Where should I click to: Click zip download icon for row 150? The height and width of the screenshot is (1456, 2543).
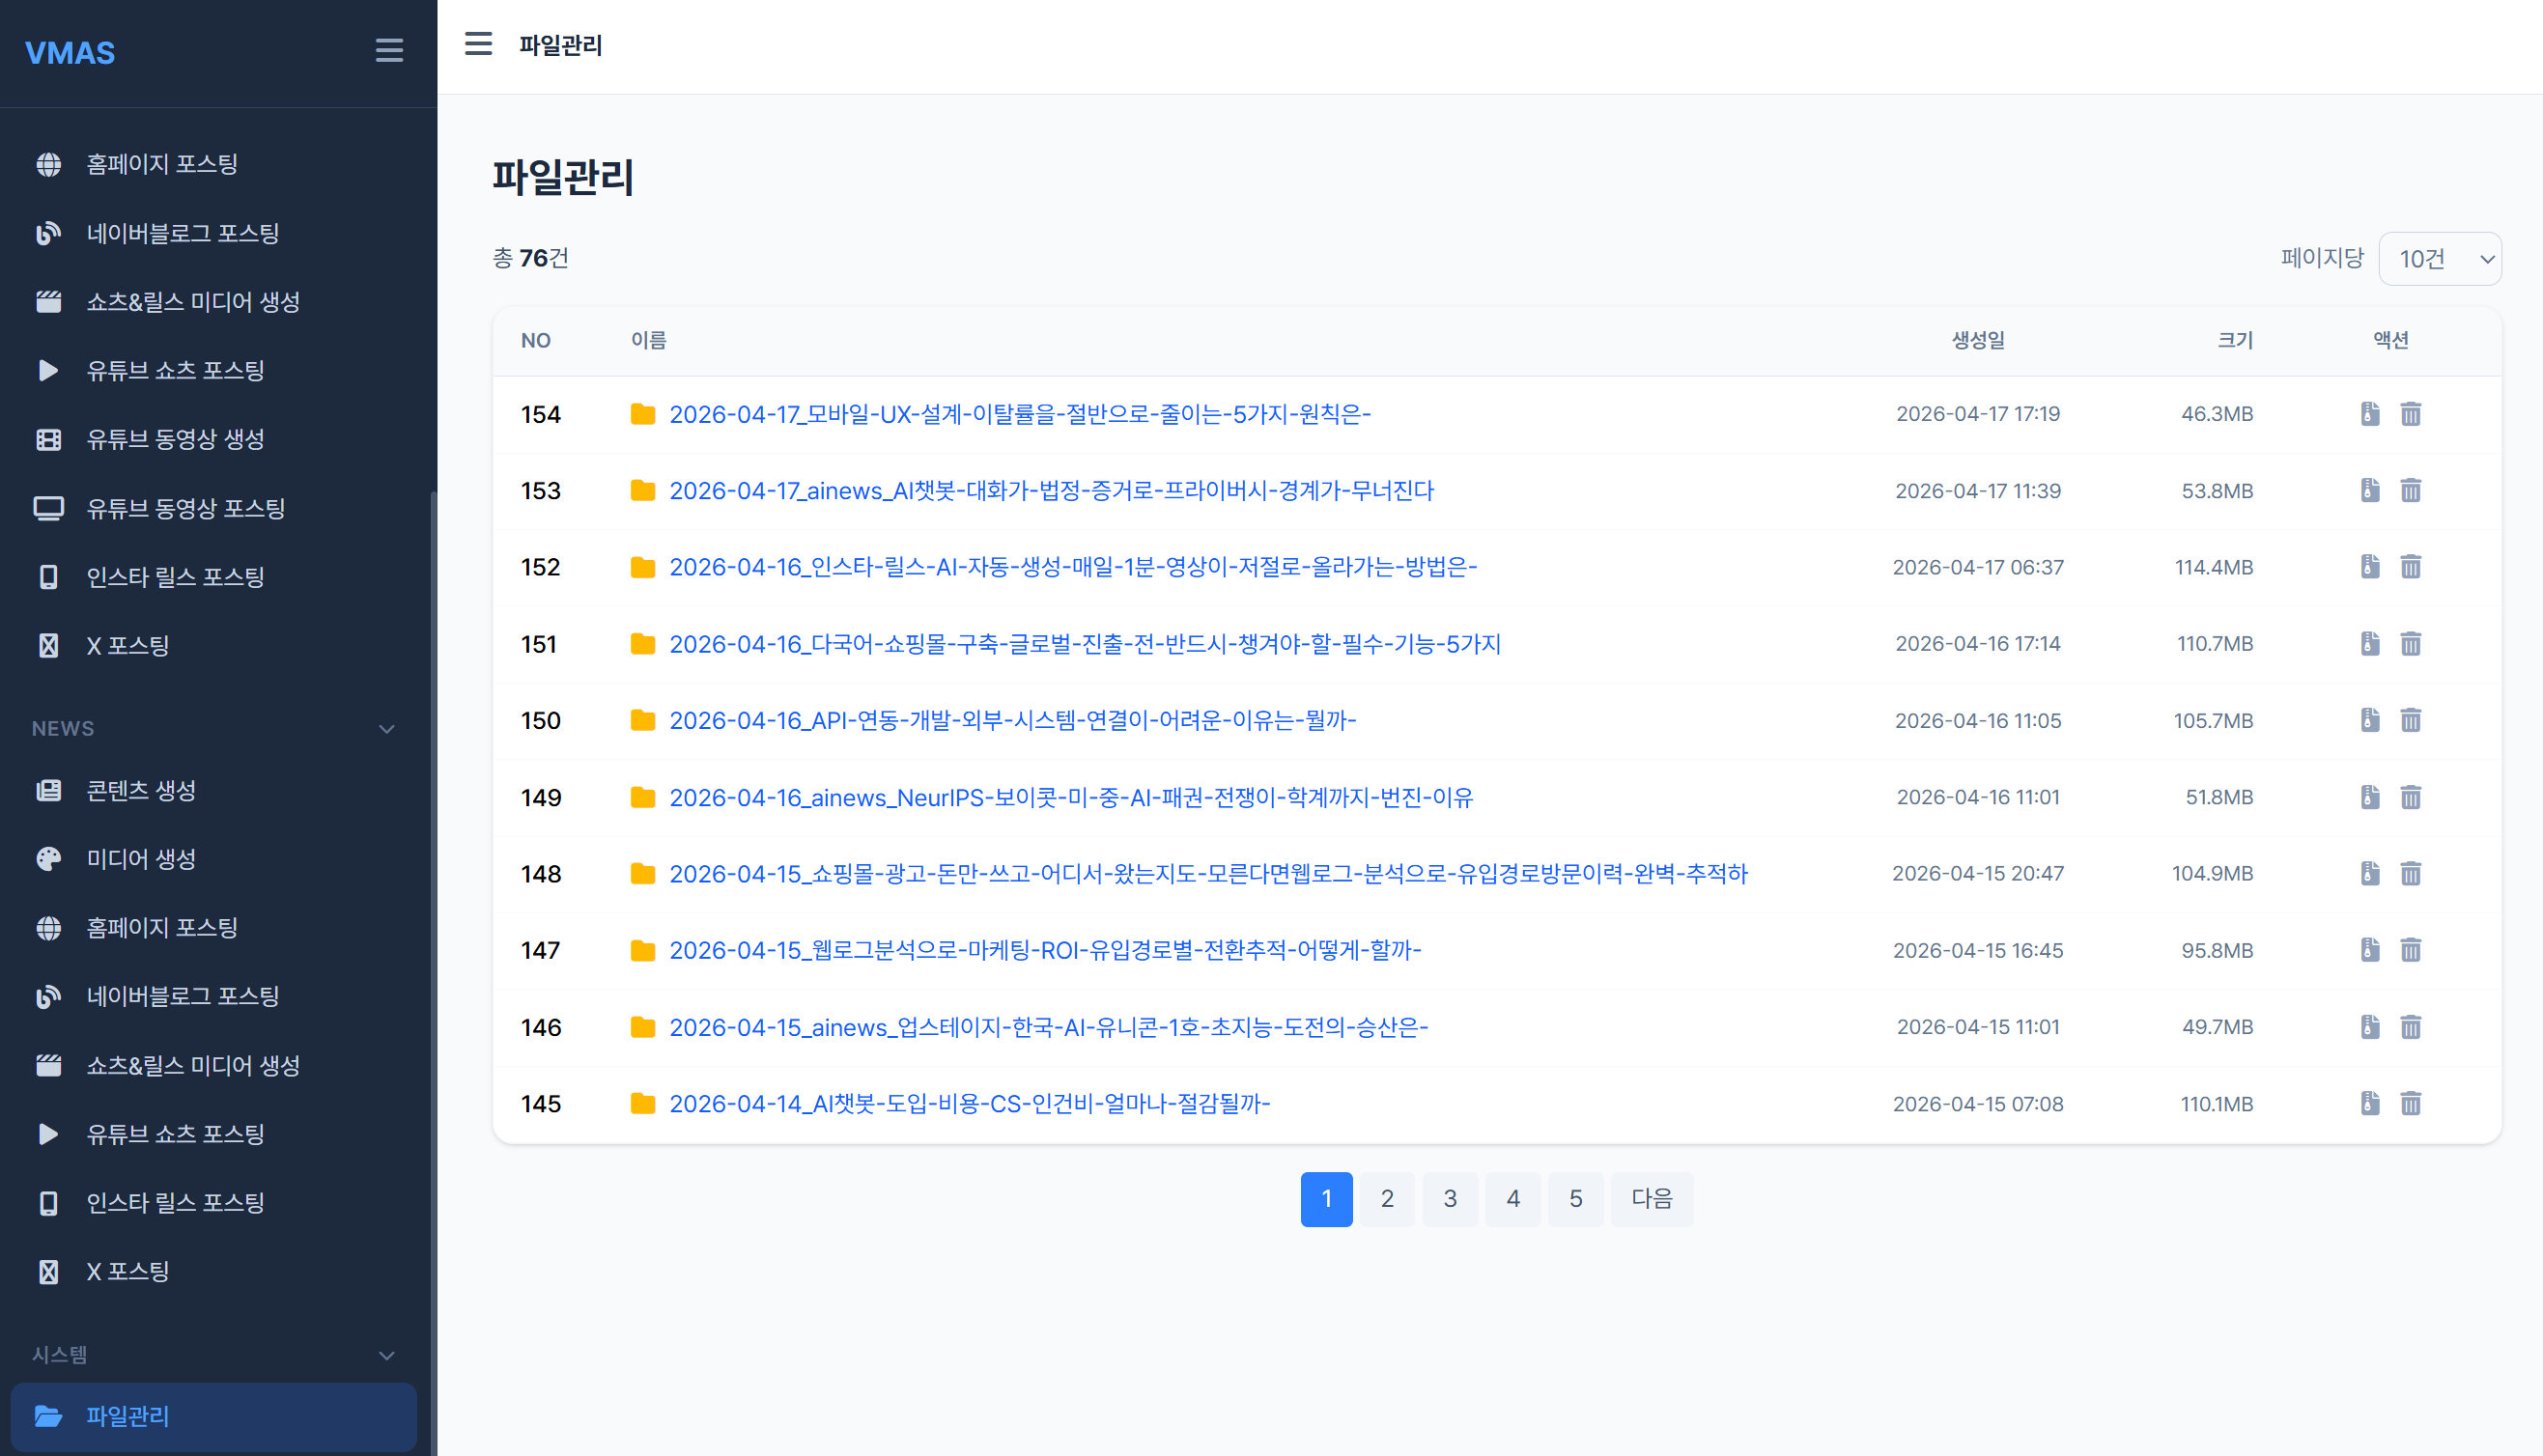(2369, 720)
